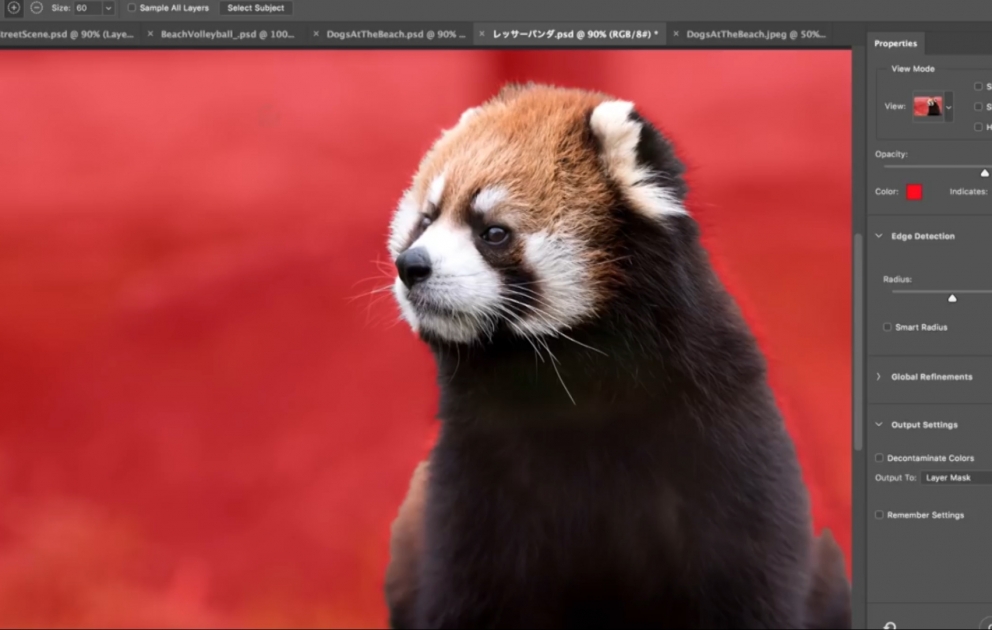Enable the Sample All Layers checkbox

[132, 8]
